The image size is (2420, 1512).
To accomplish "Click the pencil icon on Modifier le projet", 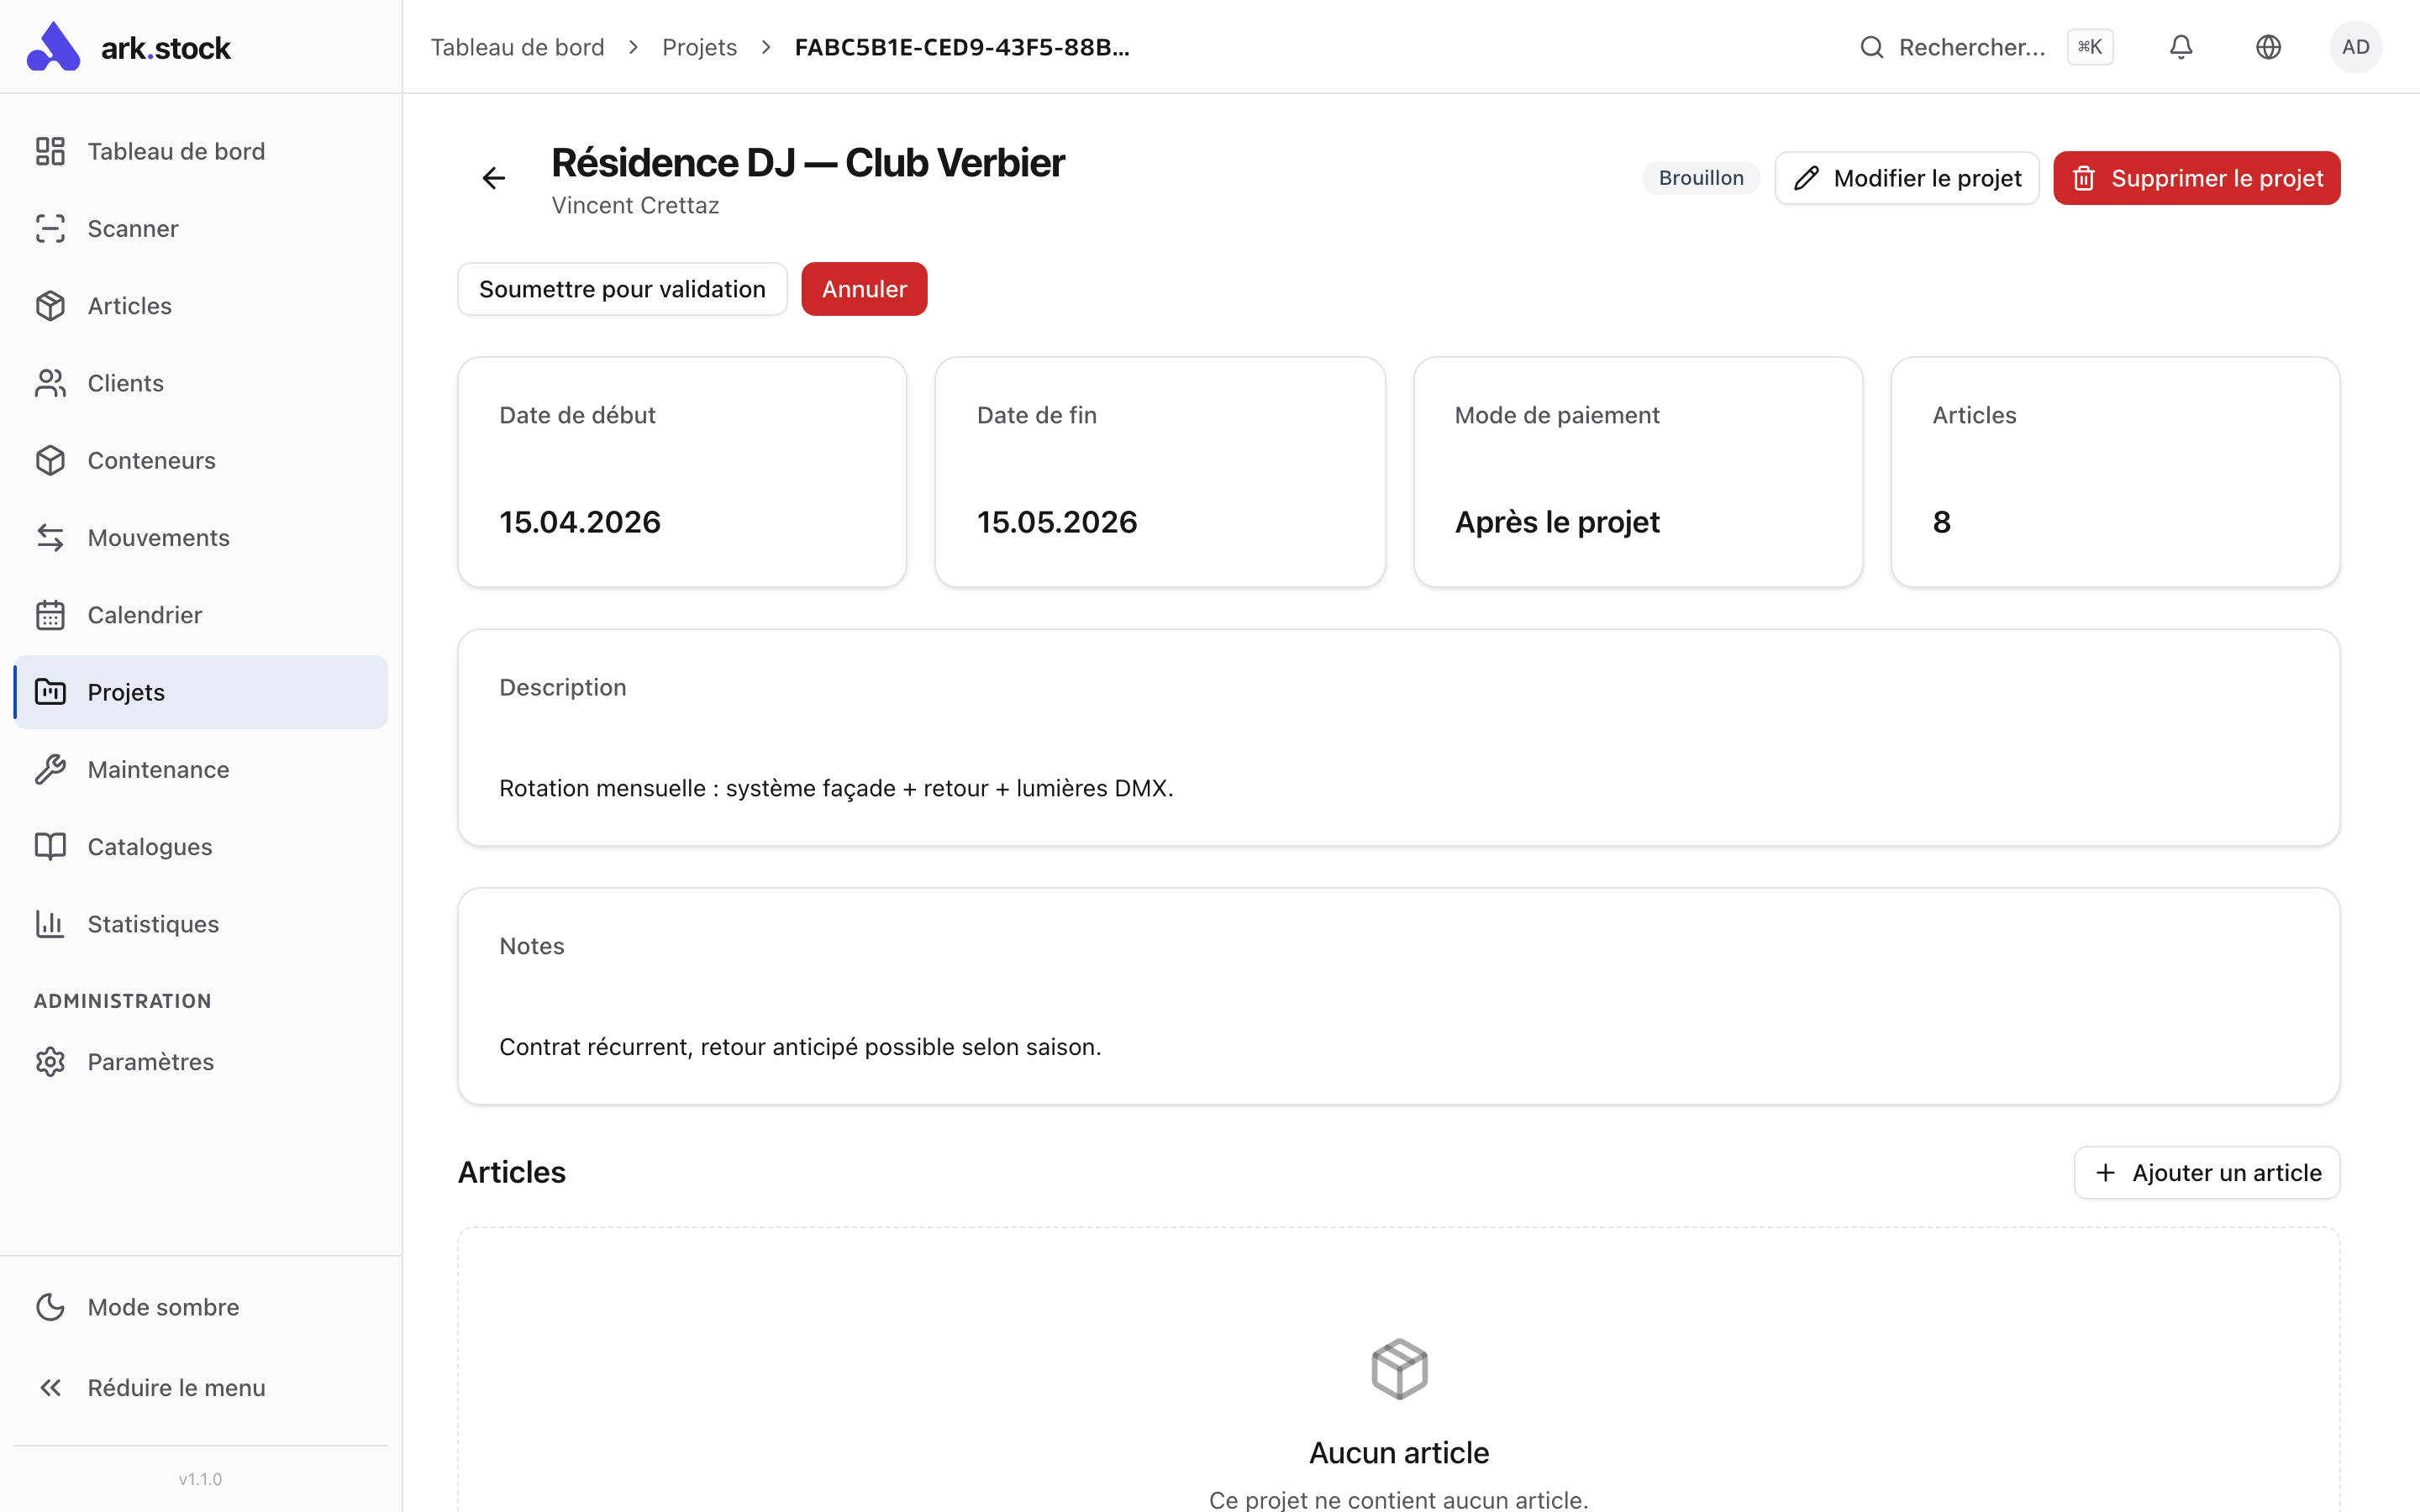I will tap(1806, 178).
